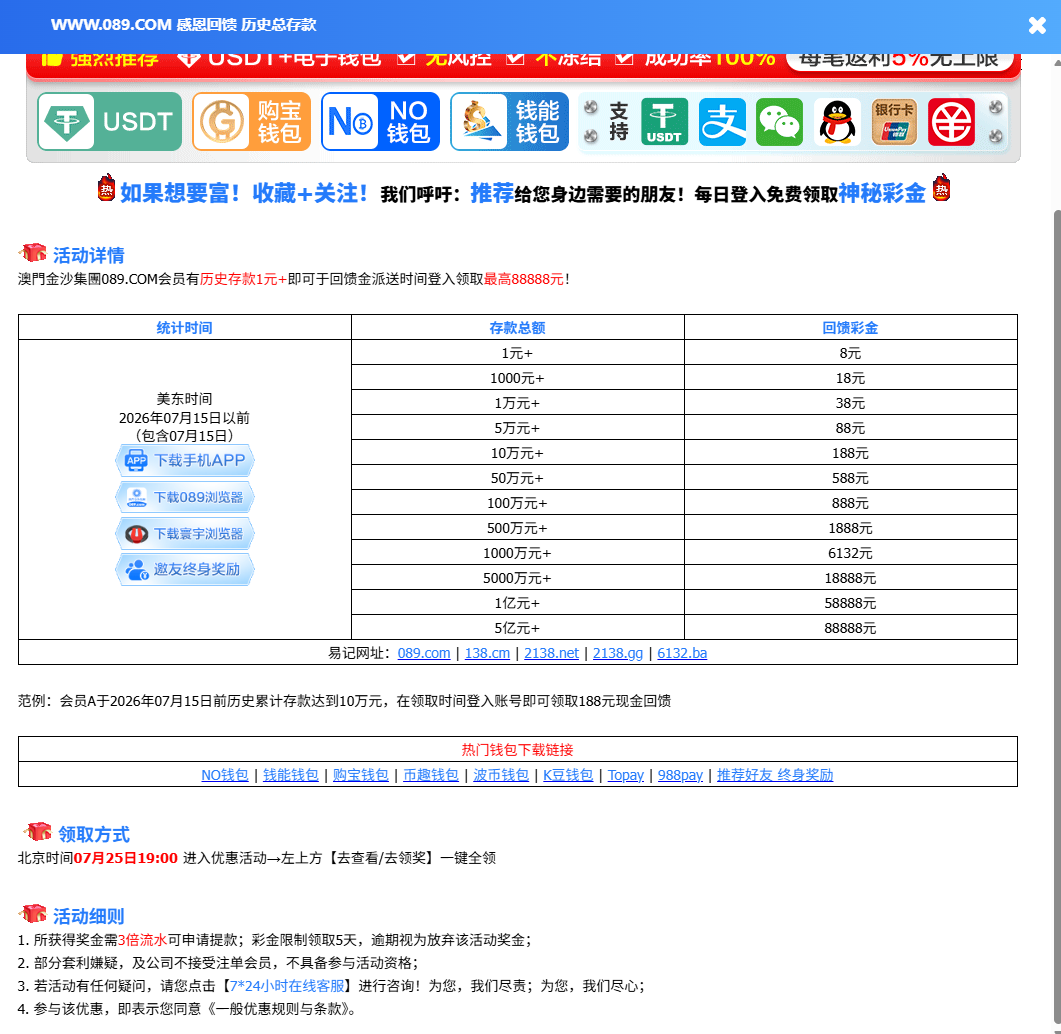Open the 089.com link

pyautogui.click(x=424, y=653)
